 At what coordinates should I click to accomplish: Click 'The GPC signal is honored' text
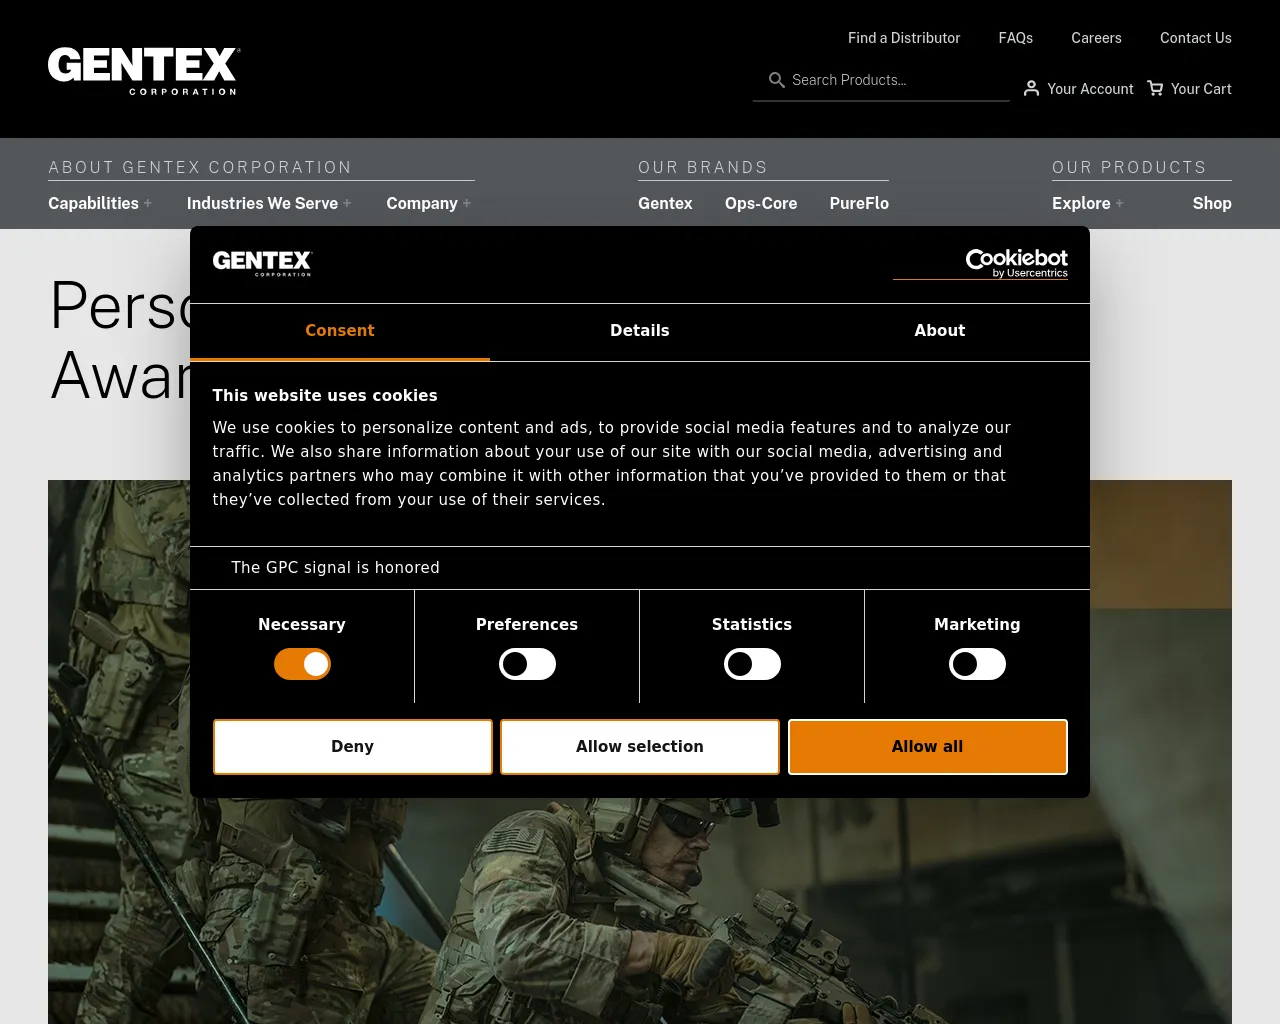coord(335,568)
